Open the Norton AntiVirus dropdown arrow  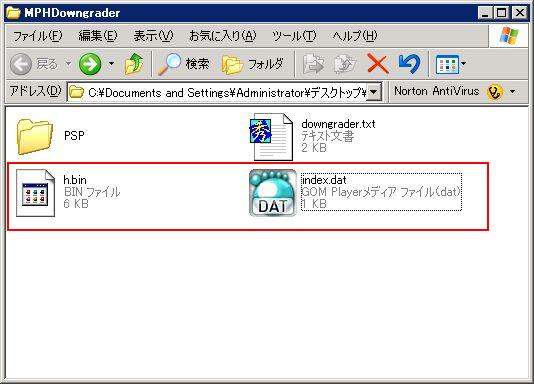point(512,92)
